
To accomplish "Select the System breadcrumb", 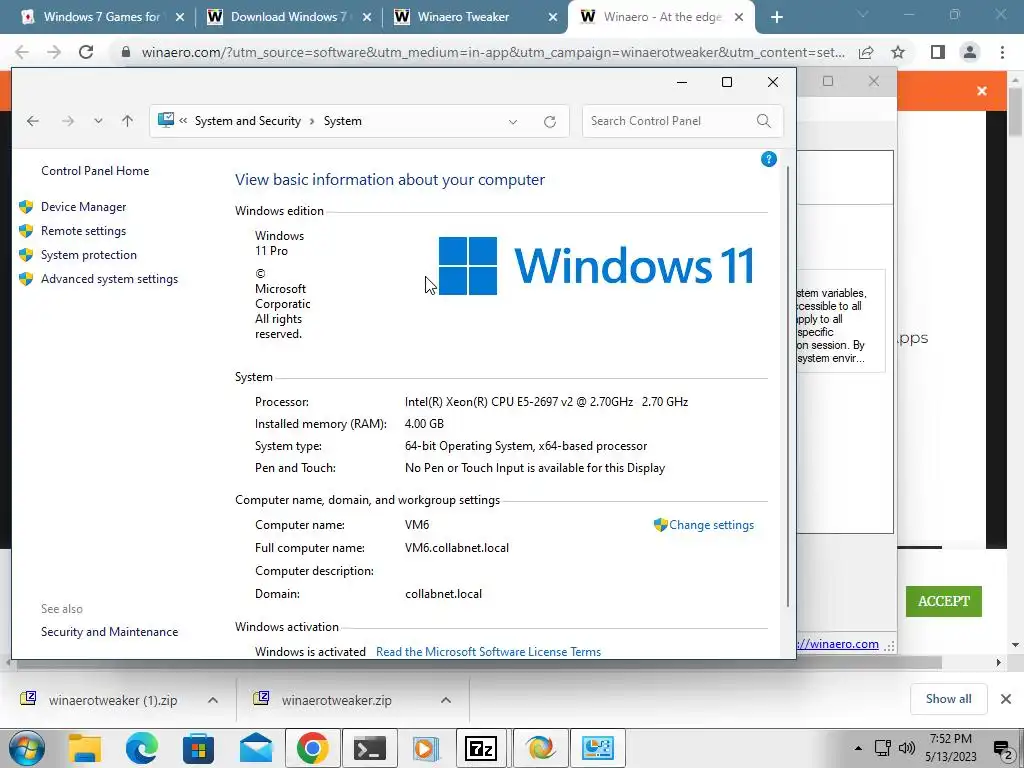I will [x=343, y=121].
